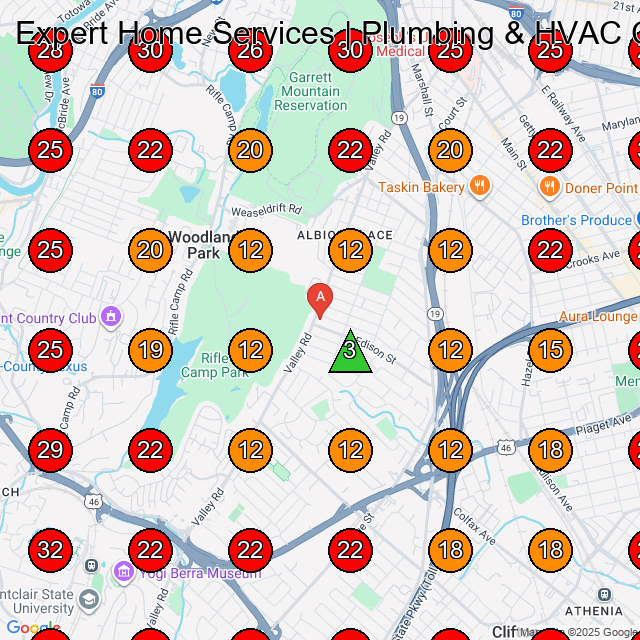Image resolution: width=640 pixels, height=640 pixels.
Task: Select the green triangle ranked 3
Action: click(x=350, y=353)
